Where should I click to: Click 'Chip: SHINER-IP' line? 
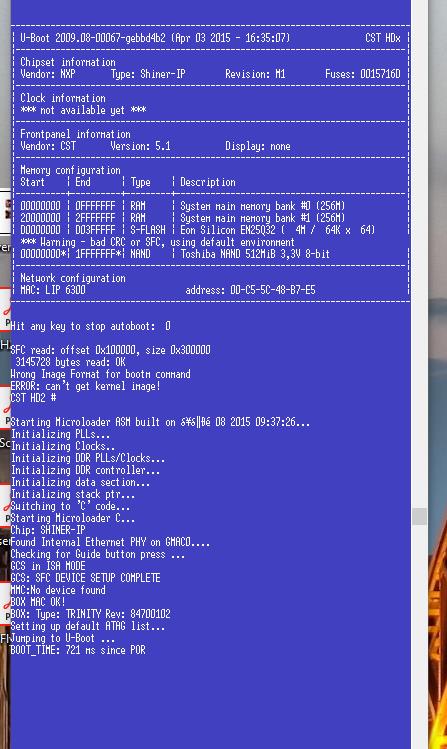48,530
